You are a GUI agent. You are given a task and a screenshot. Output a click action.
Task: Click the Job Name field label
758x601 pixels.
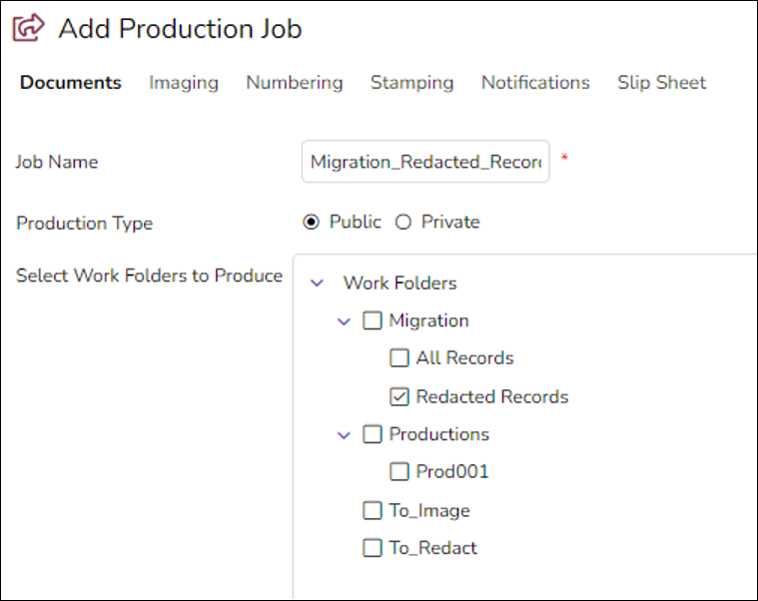(57, 162)
